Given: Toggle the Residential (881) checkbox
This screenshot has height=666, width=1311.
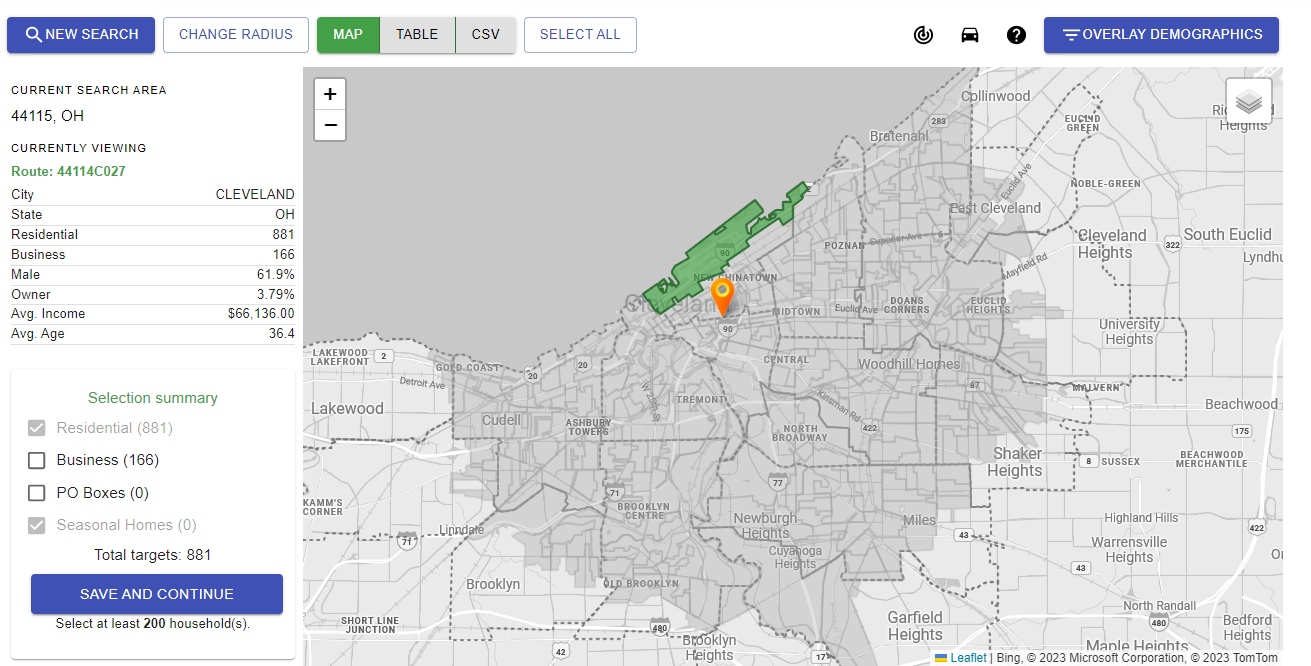Looking at the screenshot, I should tap(37, 428).
